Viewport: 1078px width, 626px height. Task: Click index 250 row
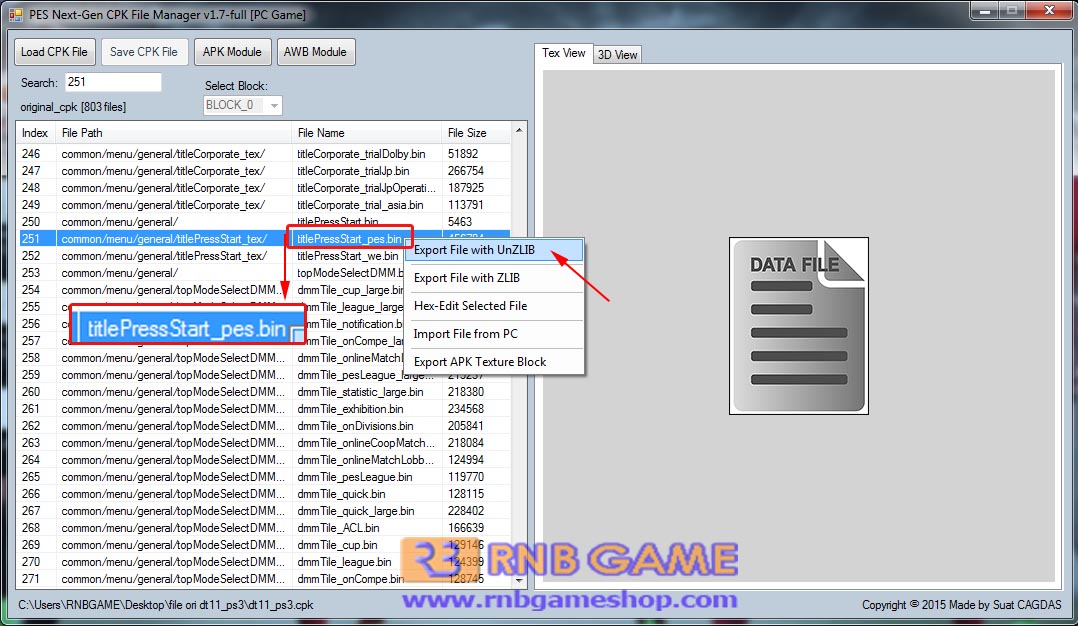coord(263,222)
